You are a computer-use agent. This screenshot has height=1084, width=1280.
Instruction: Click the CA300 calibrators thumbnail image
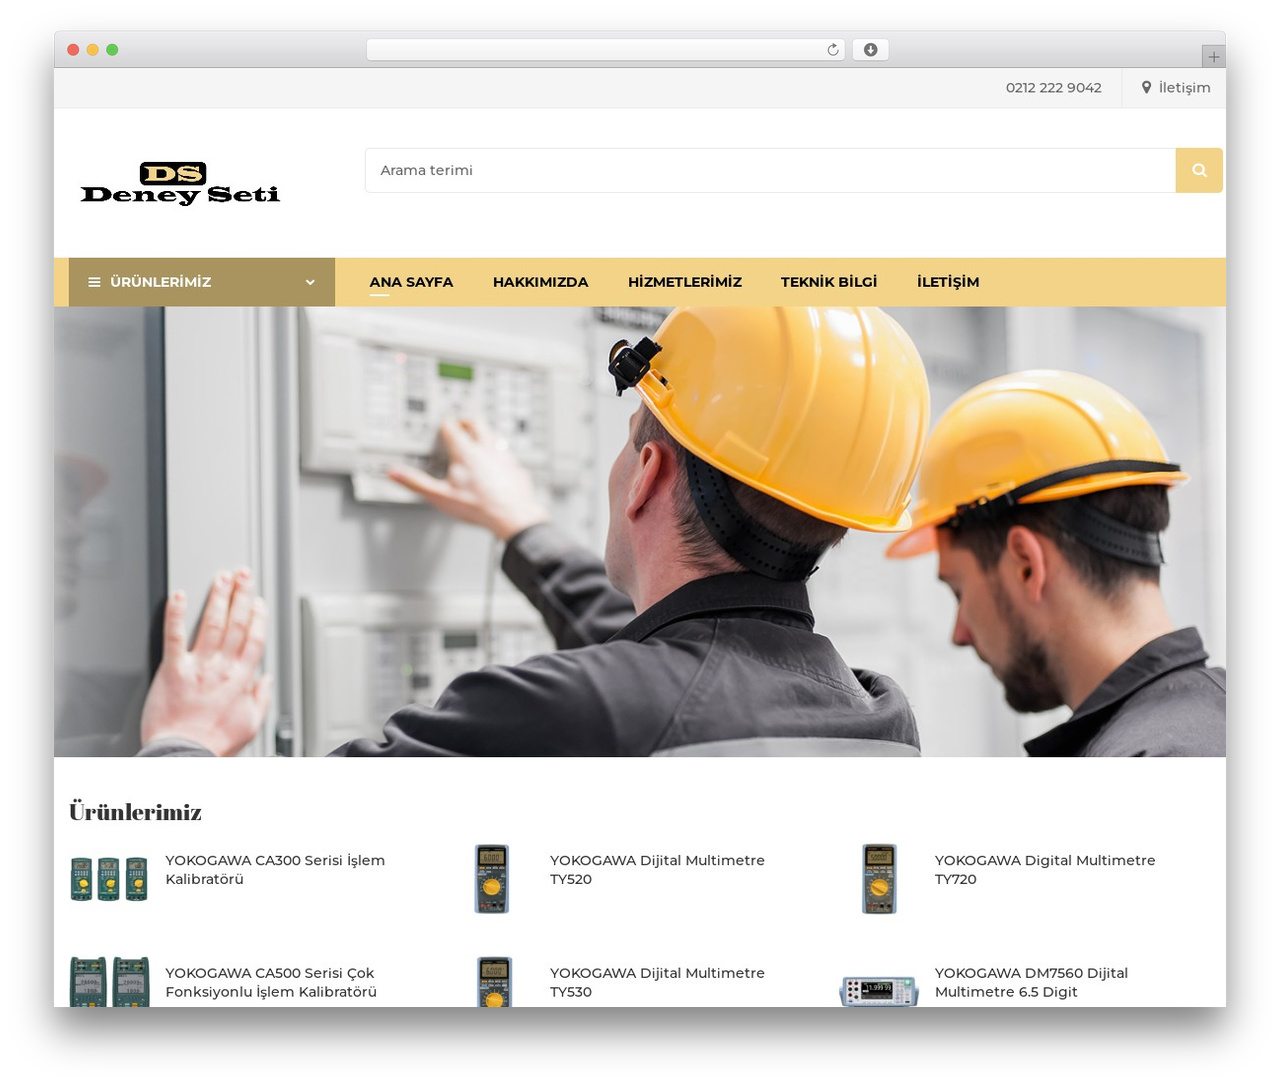click(109, 879)
